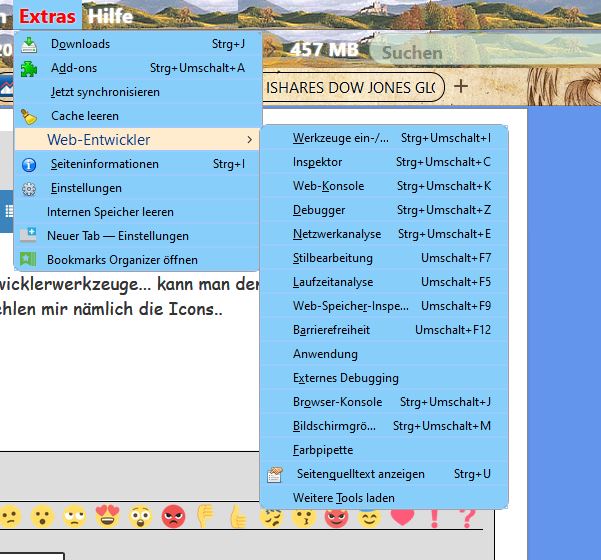601x560 pixels.
Task: Click the 457 MB memory indicator
Action: pyautogui.click(x=324, y=50)
